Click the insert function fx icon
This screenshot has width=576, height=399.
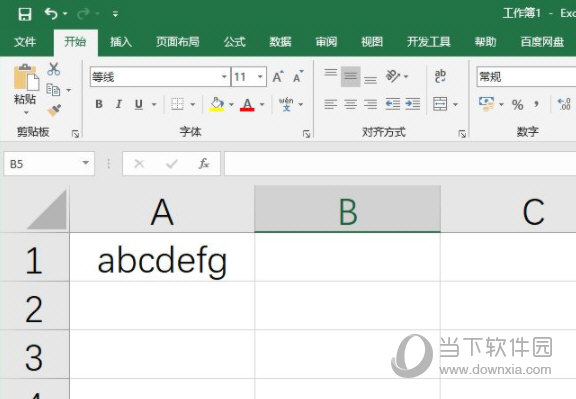204,163
